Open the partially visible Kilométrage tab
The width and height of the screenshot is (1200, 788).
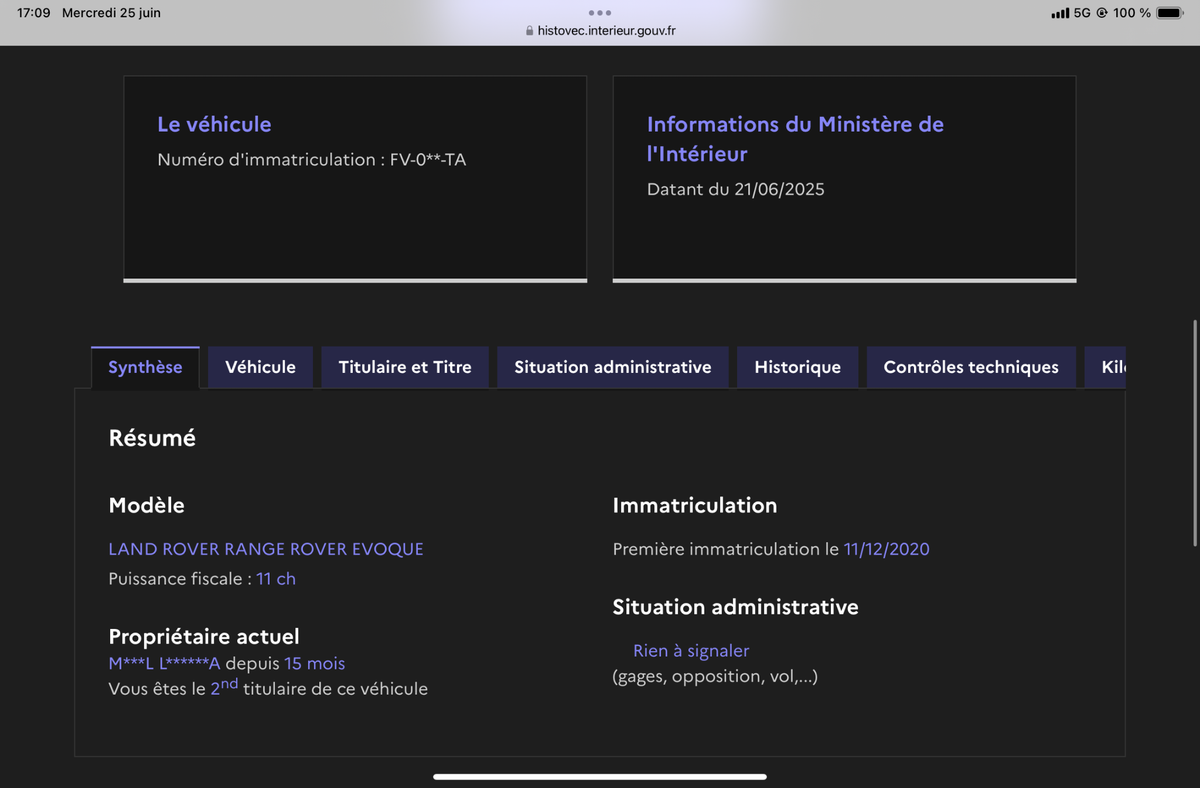[x=1106, y=367]
